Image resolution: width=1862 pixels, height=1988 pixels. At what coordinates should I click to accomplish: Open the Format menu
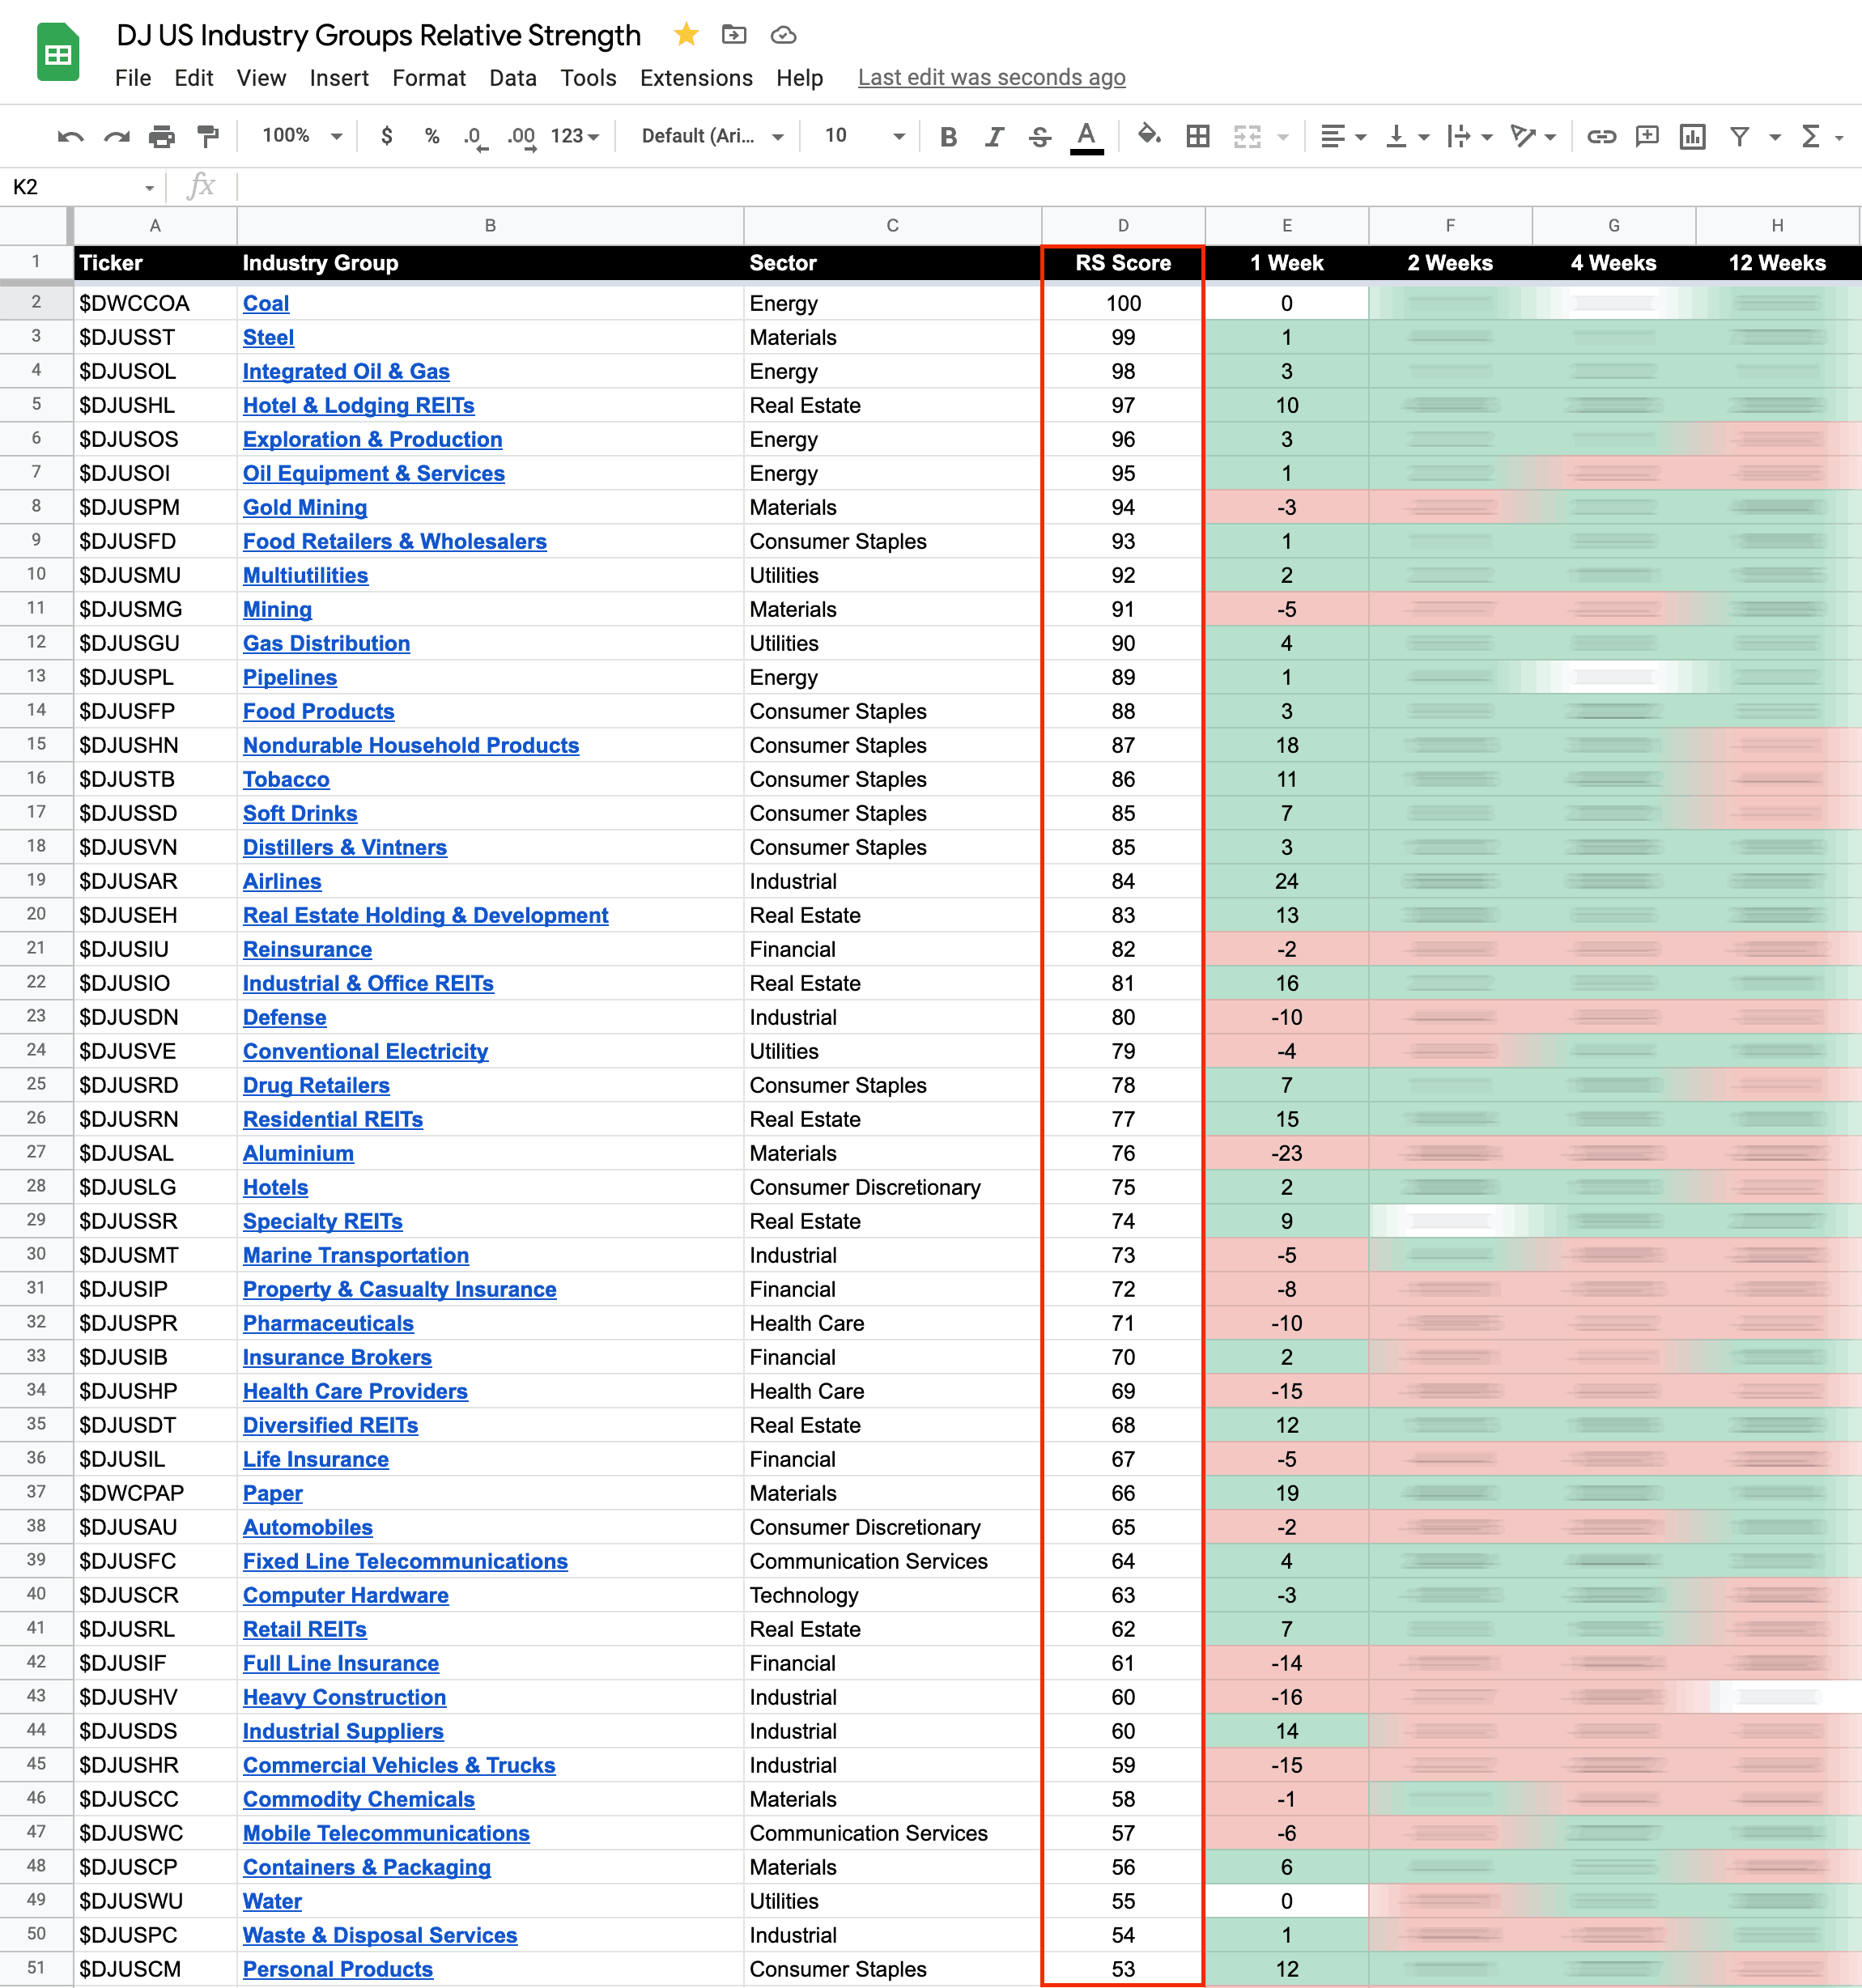point(429,78)
